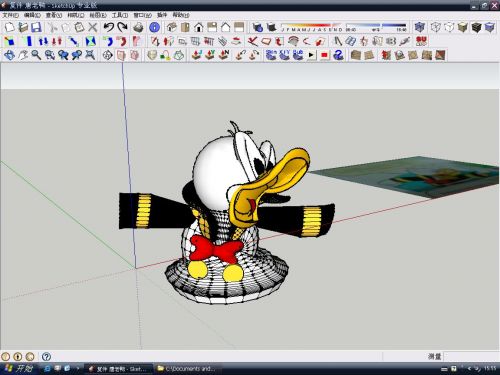Click the red up-down arrows plugin icon

[57, 41]
